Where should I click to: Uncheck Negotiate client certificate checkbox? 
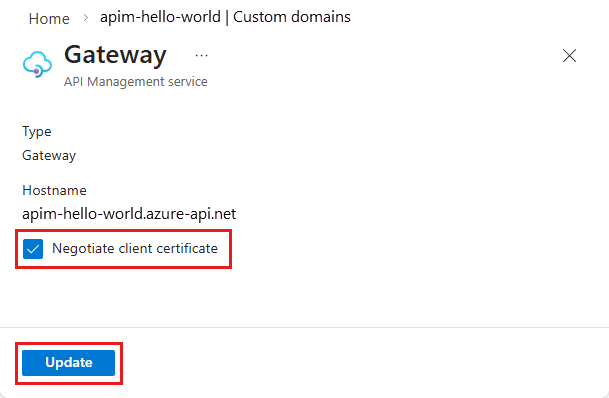click(x=33, y=249)
